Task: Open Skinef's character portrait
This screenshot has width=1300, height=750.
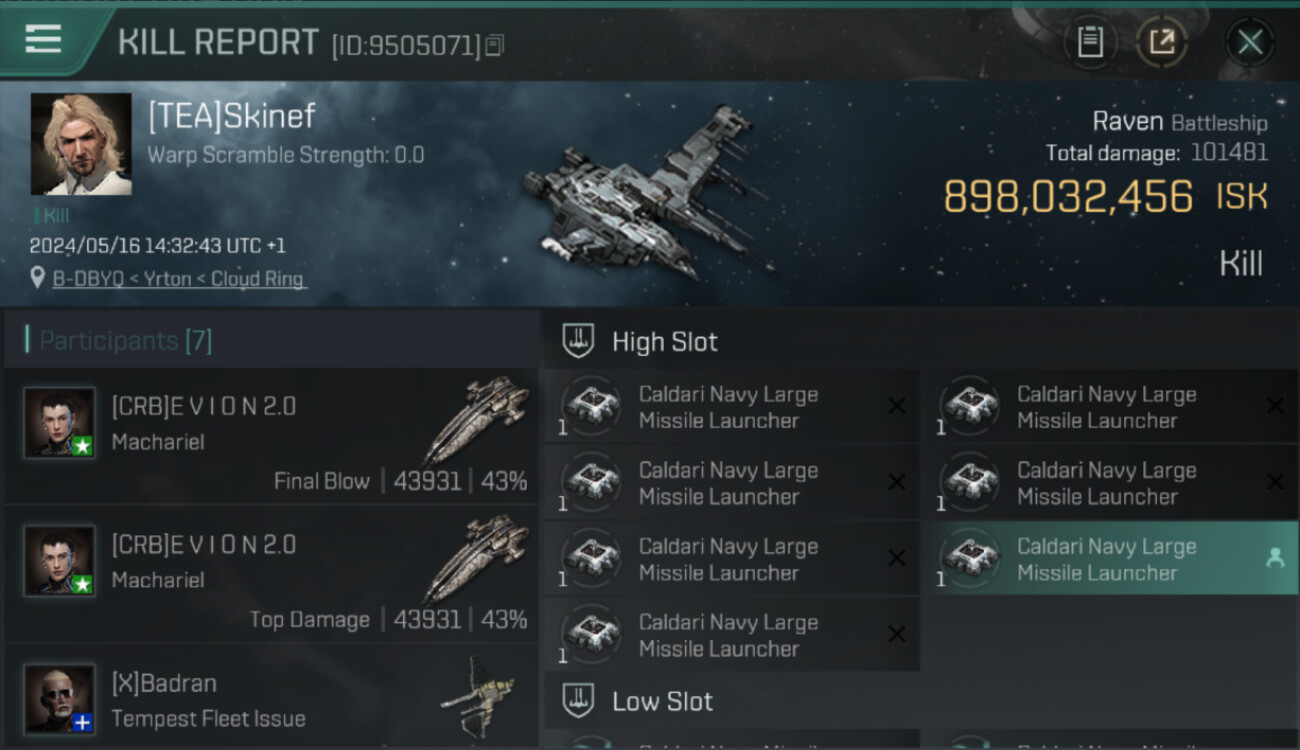Action: 81,144
